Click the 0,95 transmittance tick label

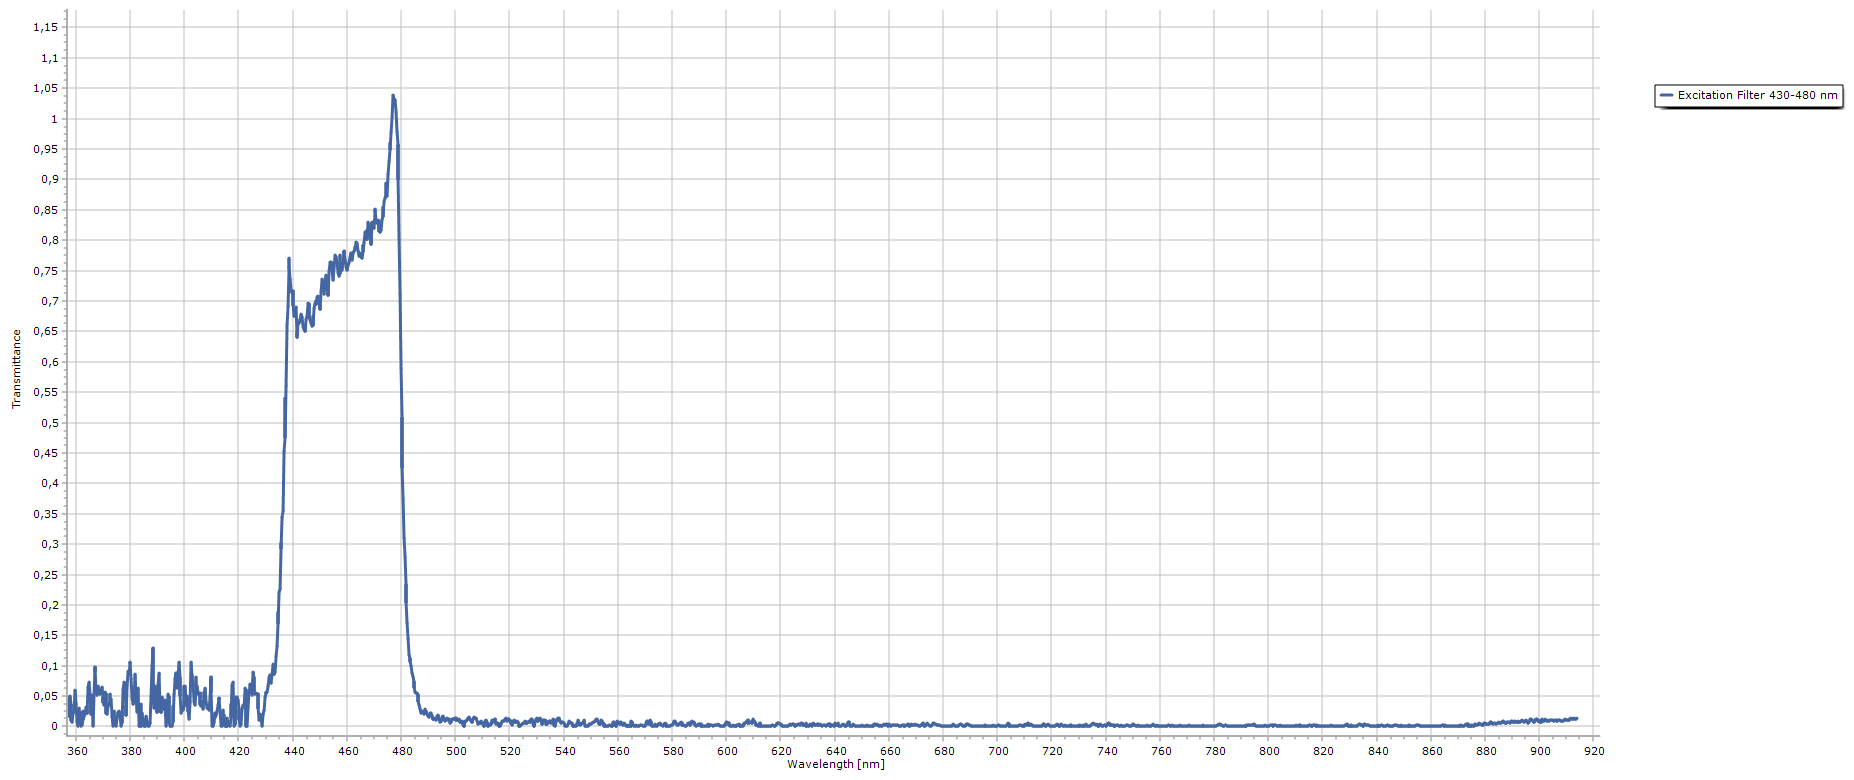[x=46, y=149]
